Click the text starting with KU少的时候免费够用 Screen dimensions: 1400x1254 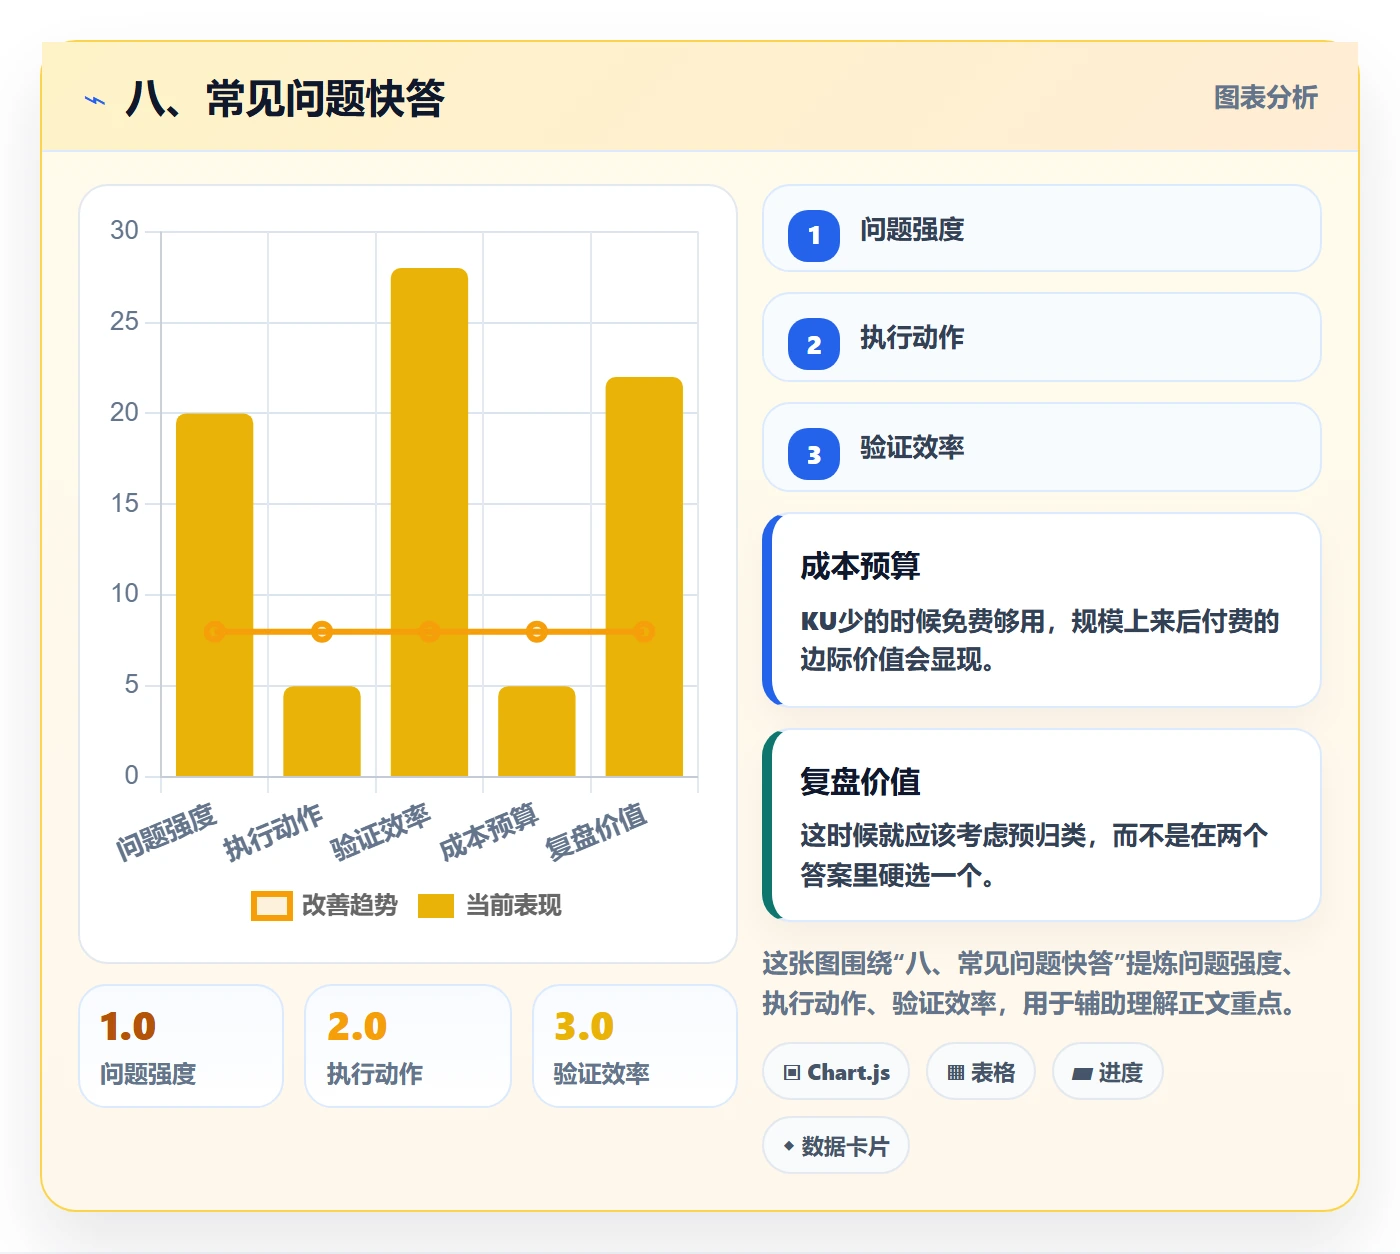pyautogui.click(x=1040, y=640)
